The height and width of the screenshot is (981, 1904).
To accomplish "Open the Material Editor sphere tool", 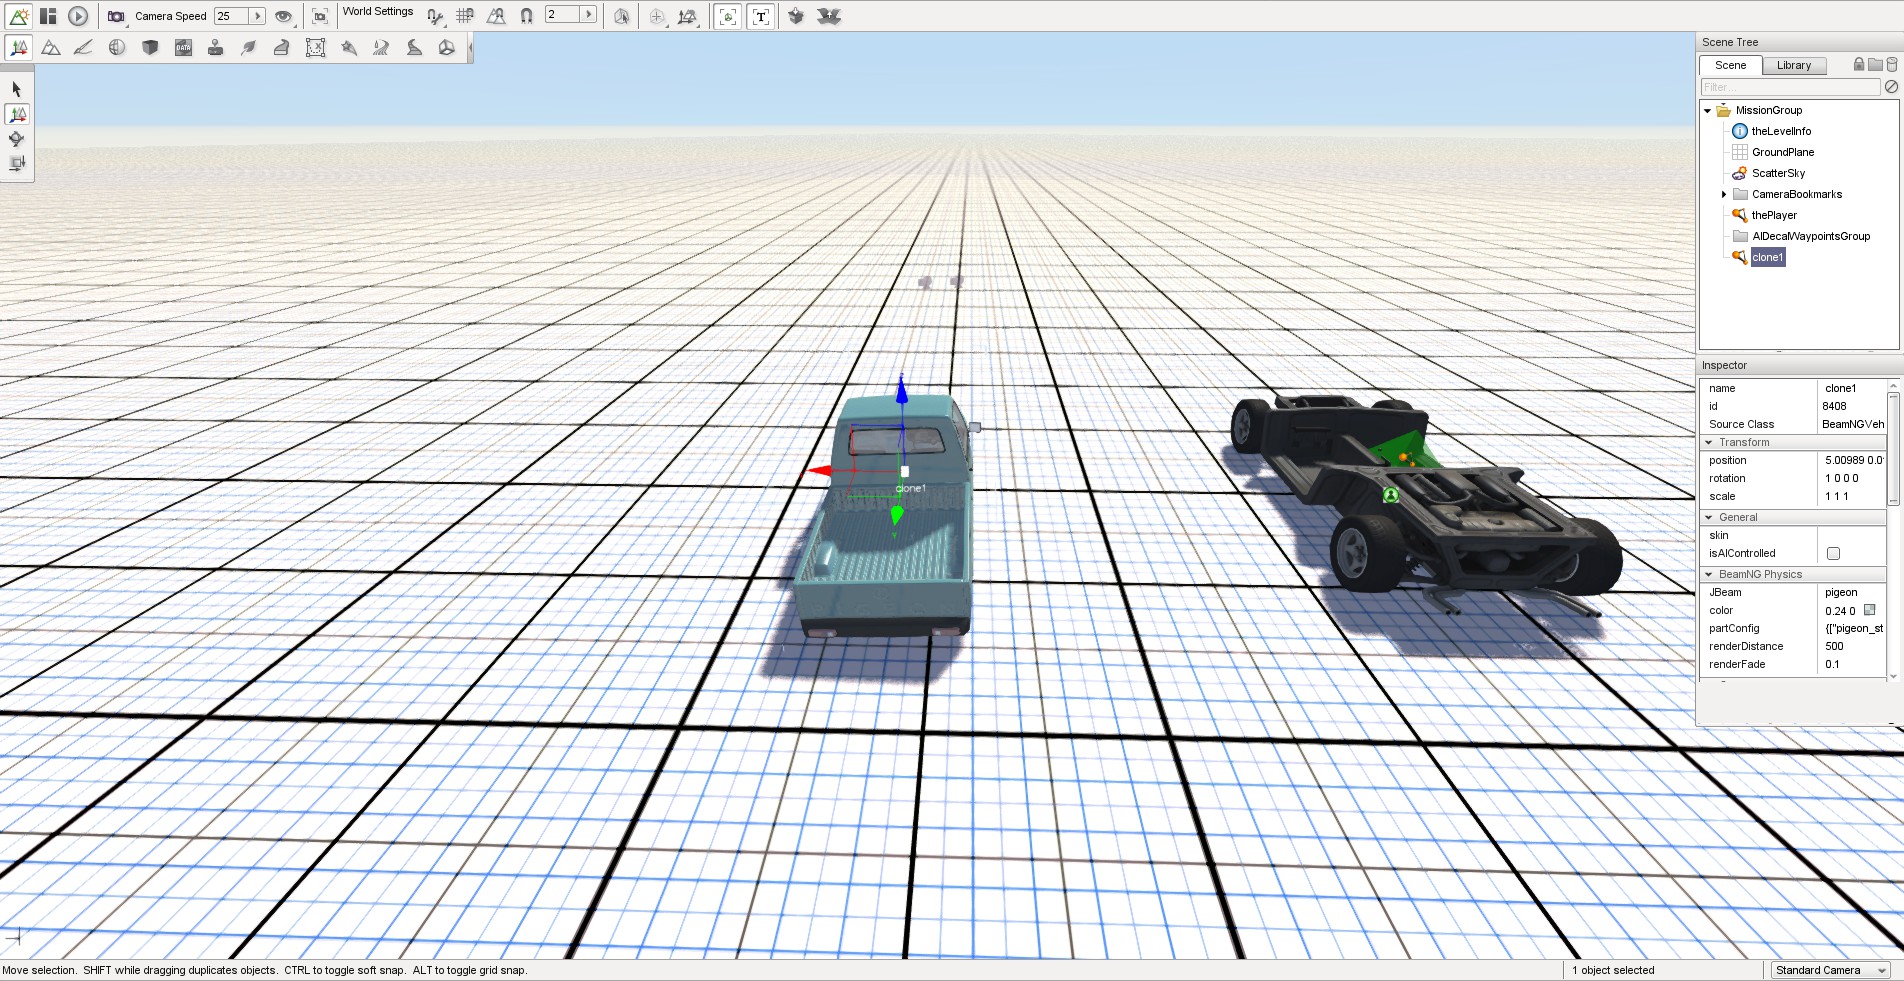I will 117,48.
